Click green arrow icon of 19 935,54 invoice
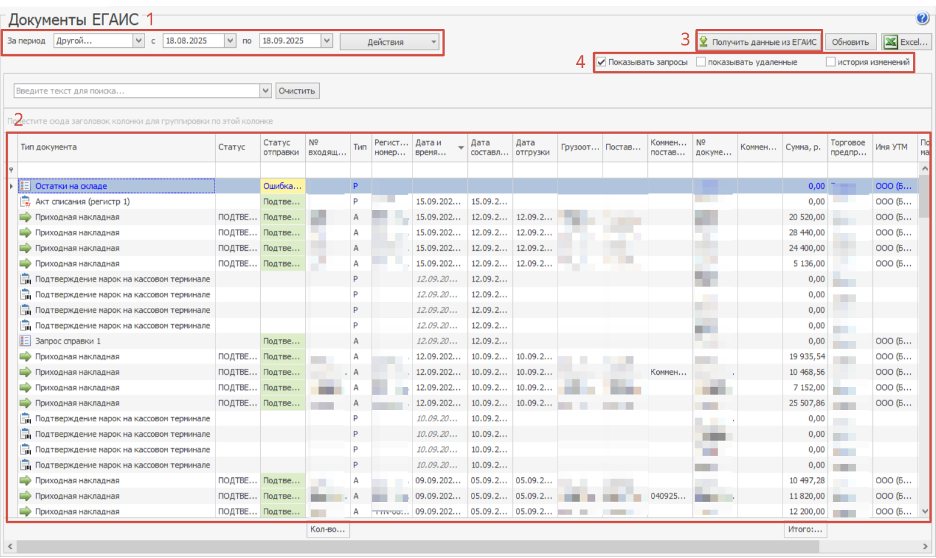Screen dimensions: 936x558 click(25, 357)
